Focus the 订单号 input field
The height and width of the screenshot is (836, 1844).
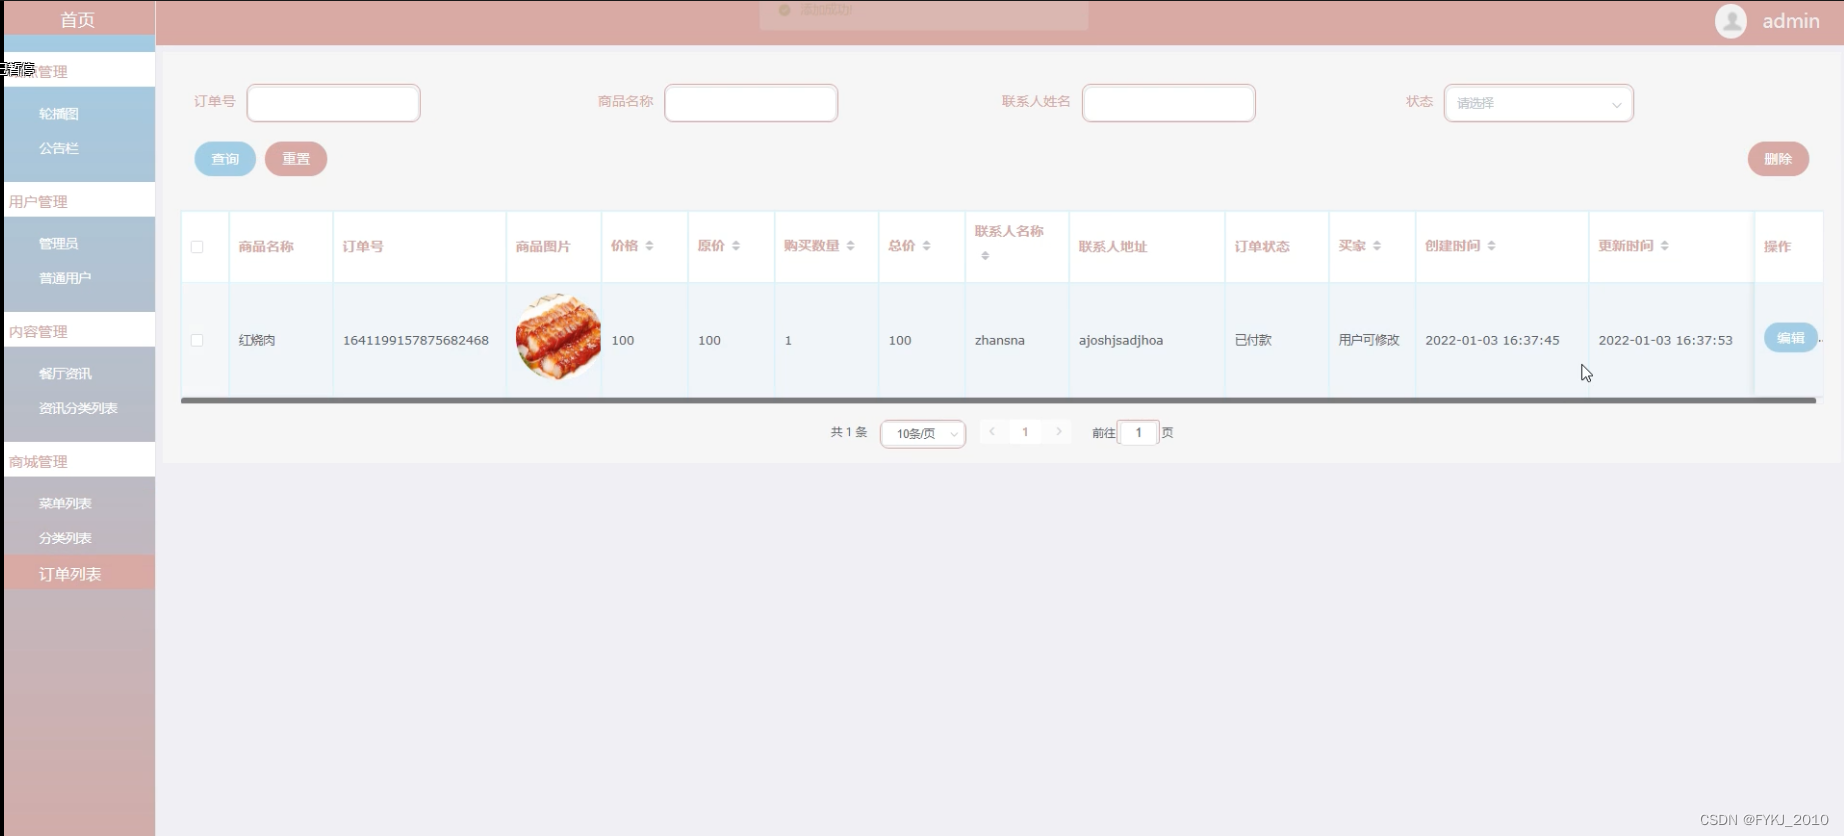pyautogui.click(x=333, y=103)
